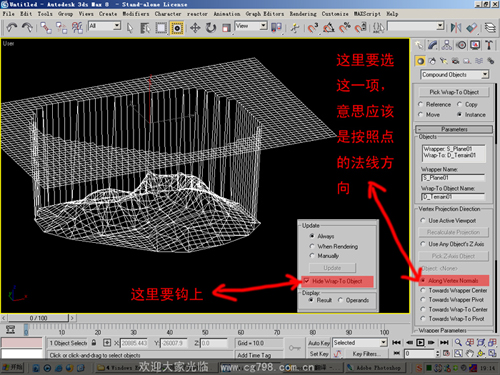Click the Redo arrow icon
500x375 pixels.
(x=27, y=28)
